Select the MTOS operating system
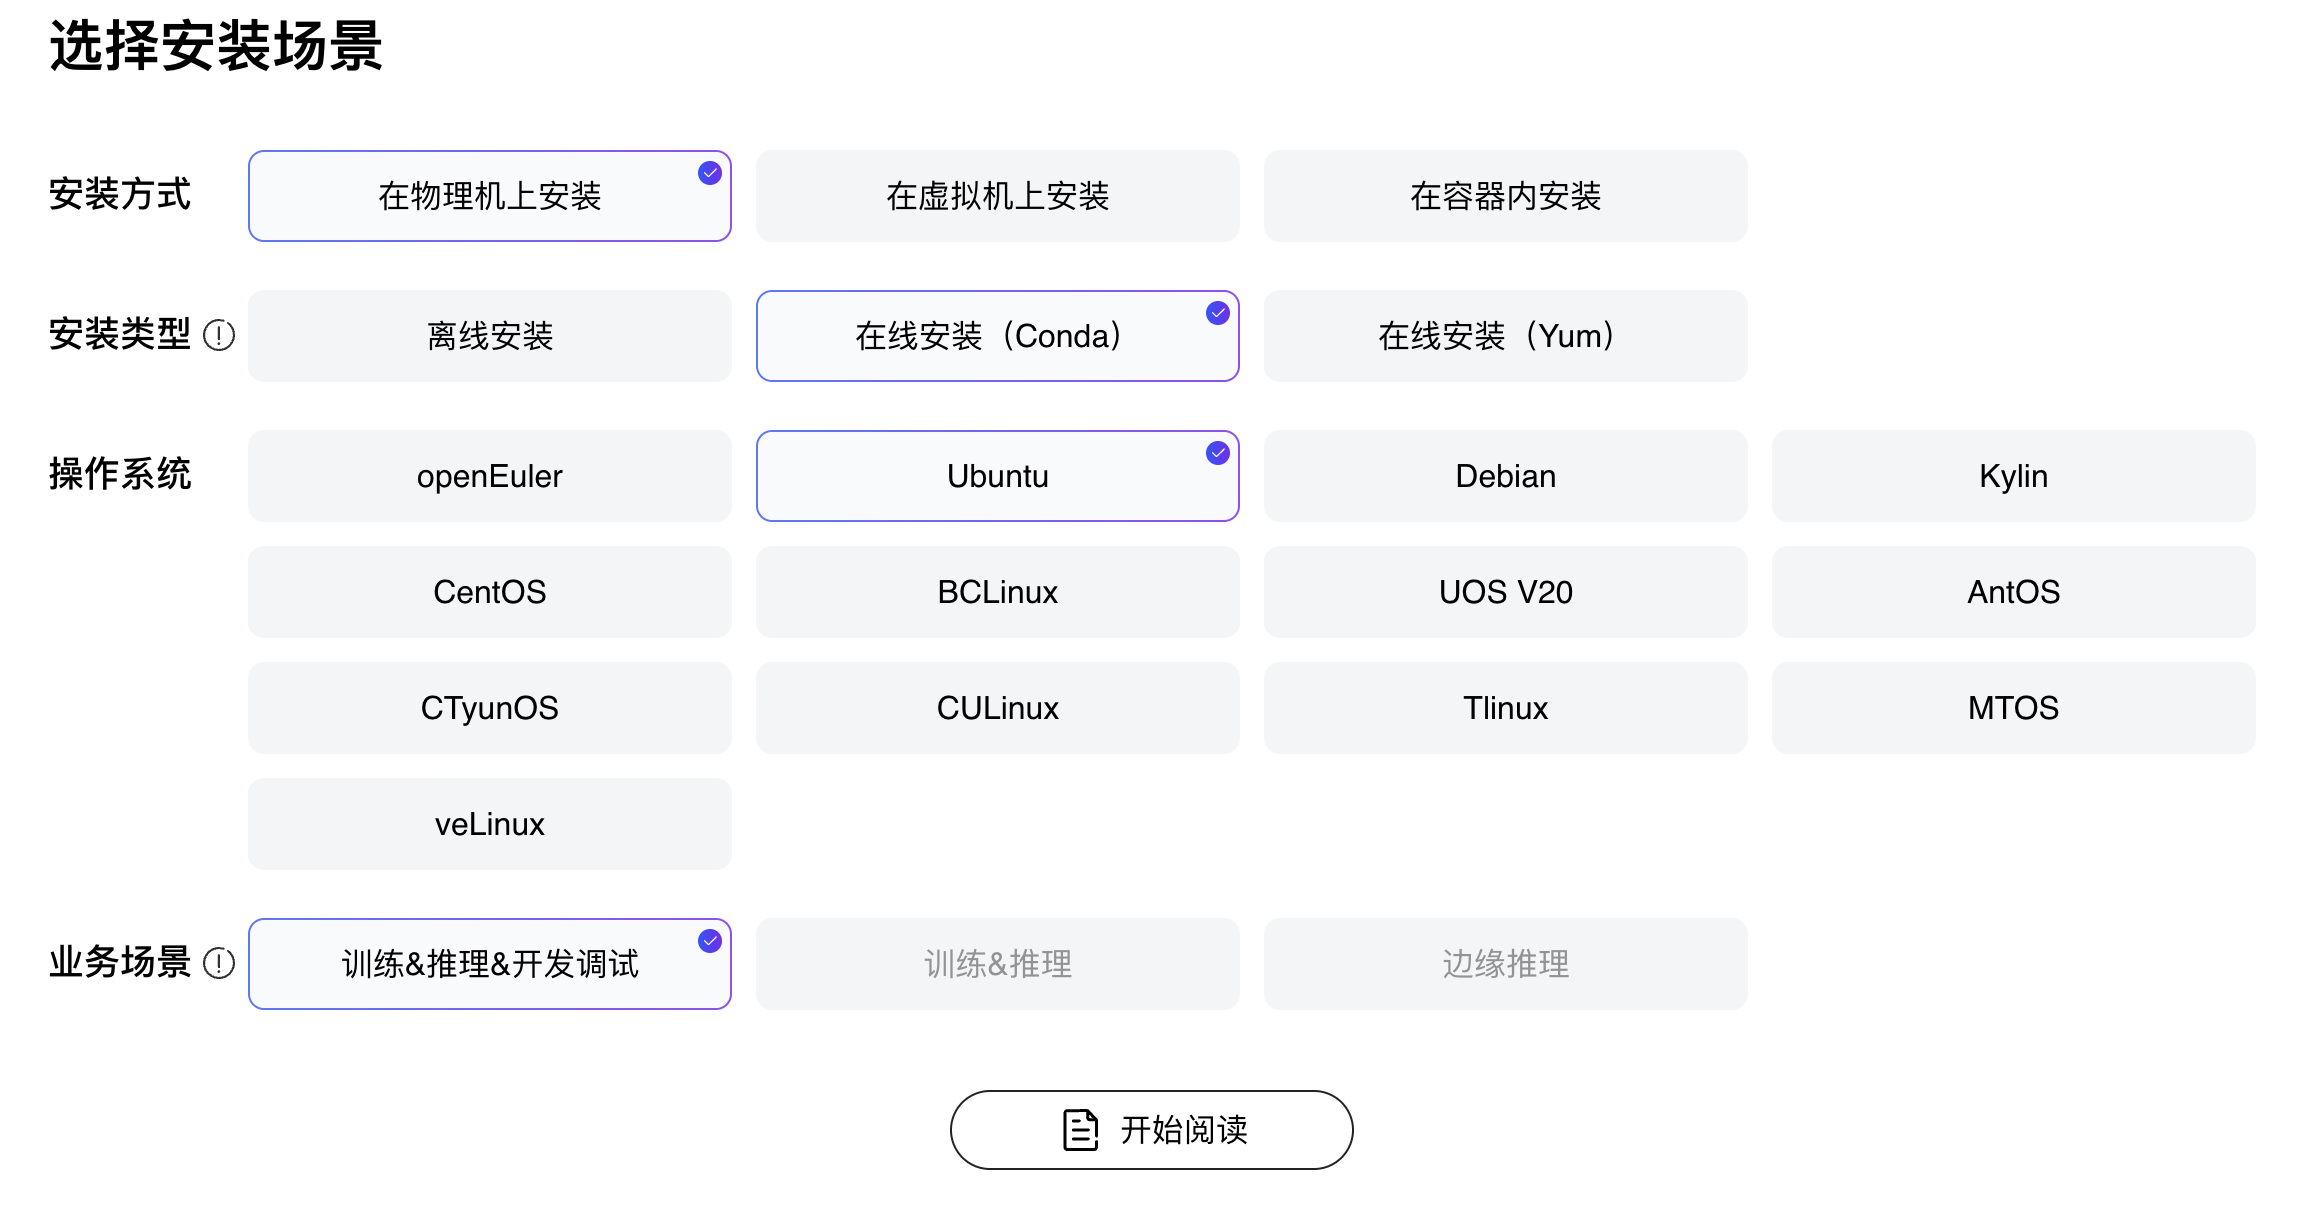The height and width of the screenshot is (1210, 2314). coord(2013,708)
